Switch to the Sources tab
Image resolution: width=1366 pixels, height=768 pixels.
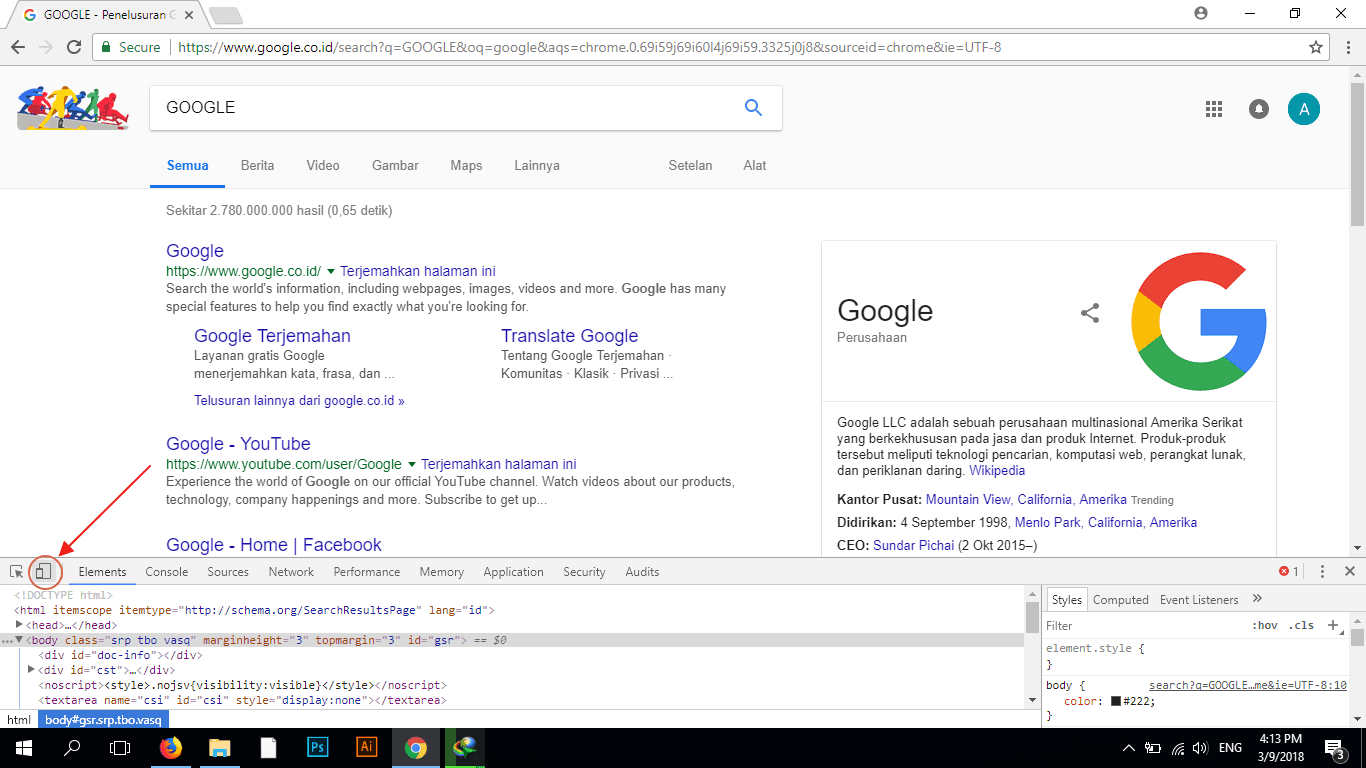pos(228,572)
